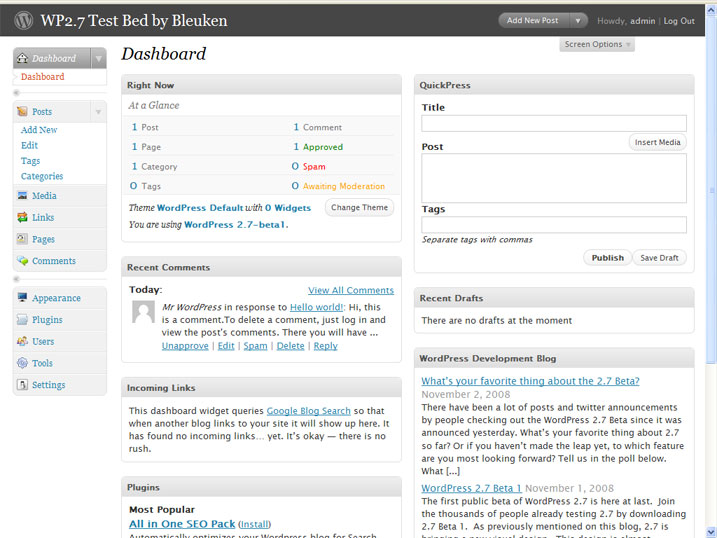Viewport: 717px width, 538px height.
Task: Click the WordPress logo in header
Action: [23, 21]
